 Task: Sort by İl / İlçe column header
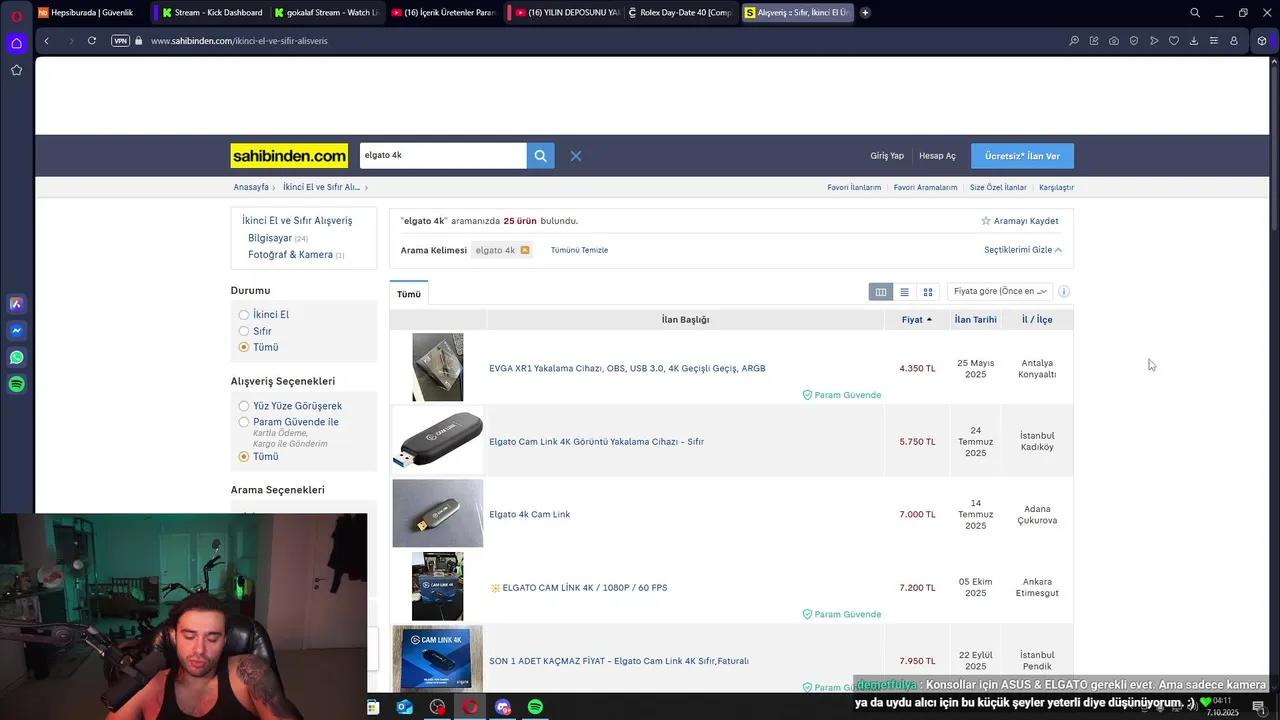point(1037,320)
